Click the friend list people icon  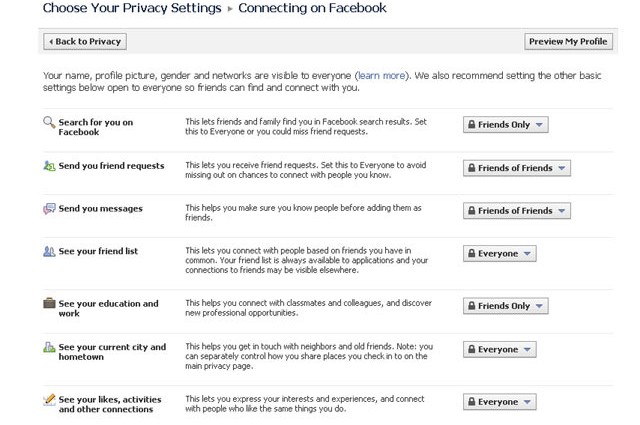point(49,251)
